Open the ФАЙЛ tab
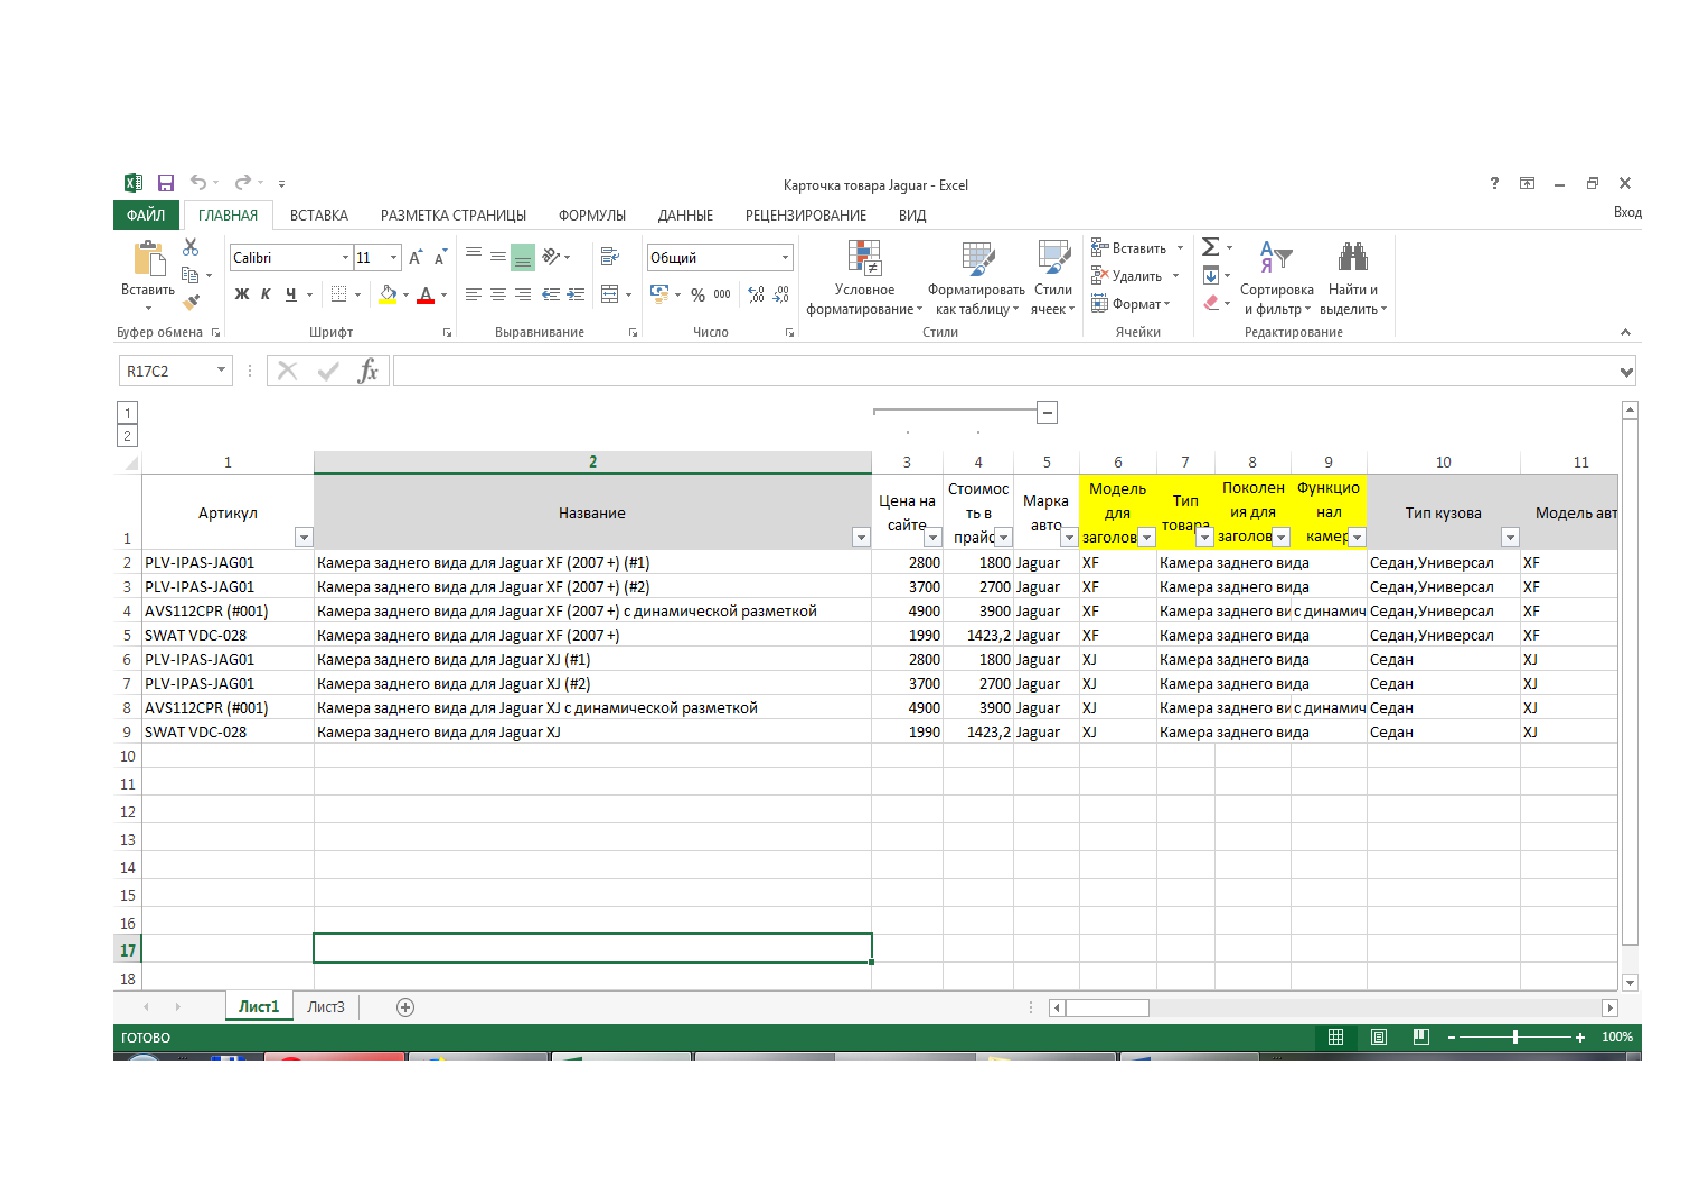Screen dimensions: 1684x1190 coord(146,215)
